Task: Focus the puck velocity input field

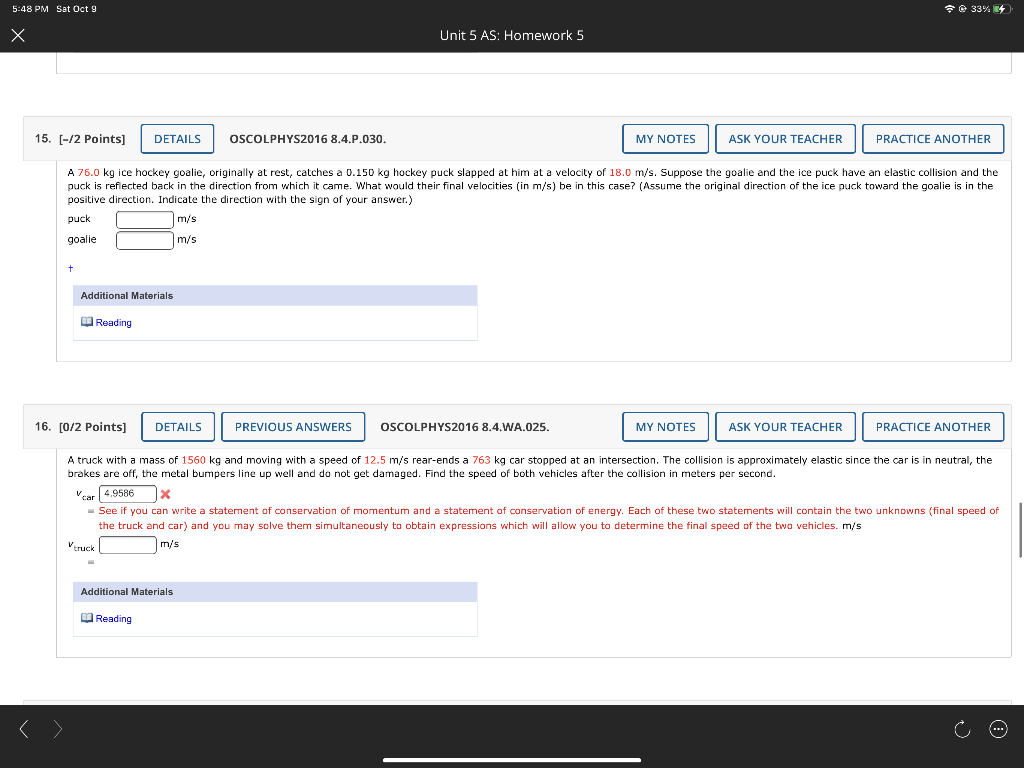Action: (x=145, y=219)
